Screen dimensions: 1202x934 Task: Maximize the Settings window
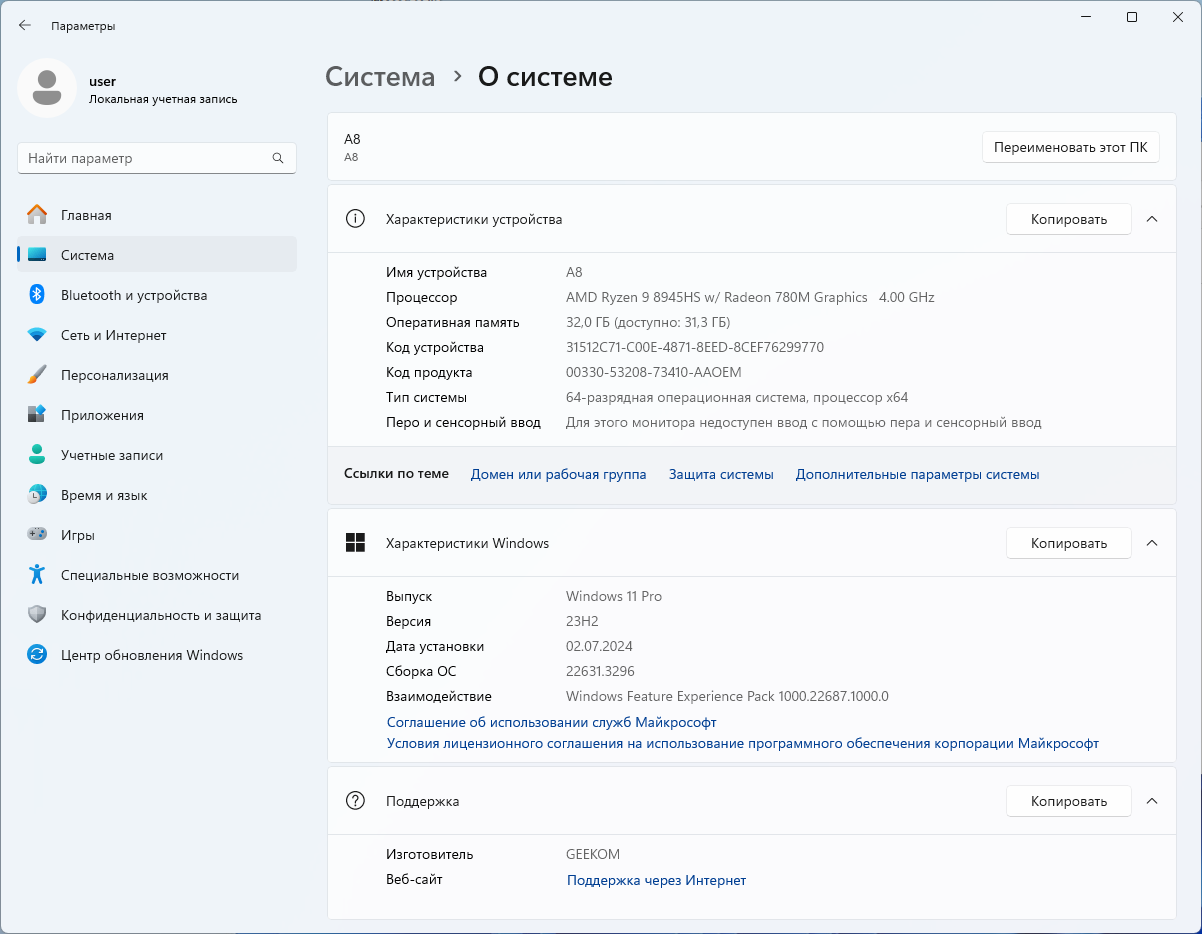coord(1132,17)
